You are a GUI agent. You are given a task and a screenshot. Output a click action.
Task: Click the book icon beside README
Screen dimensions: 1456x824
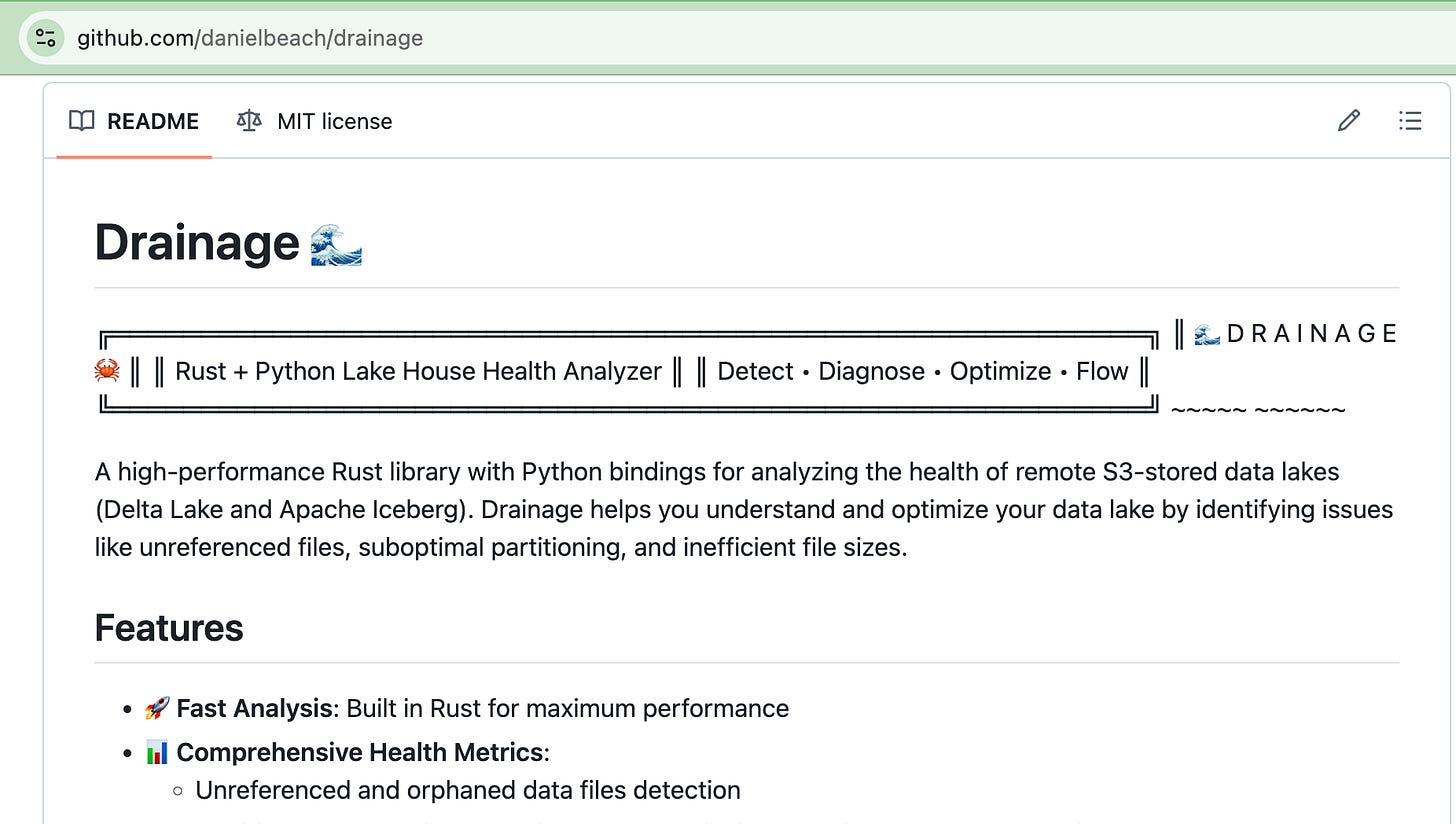82,121
